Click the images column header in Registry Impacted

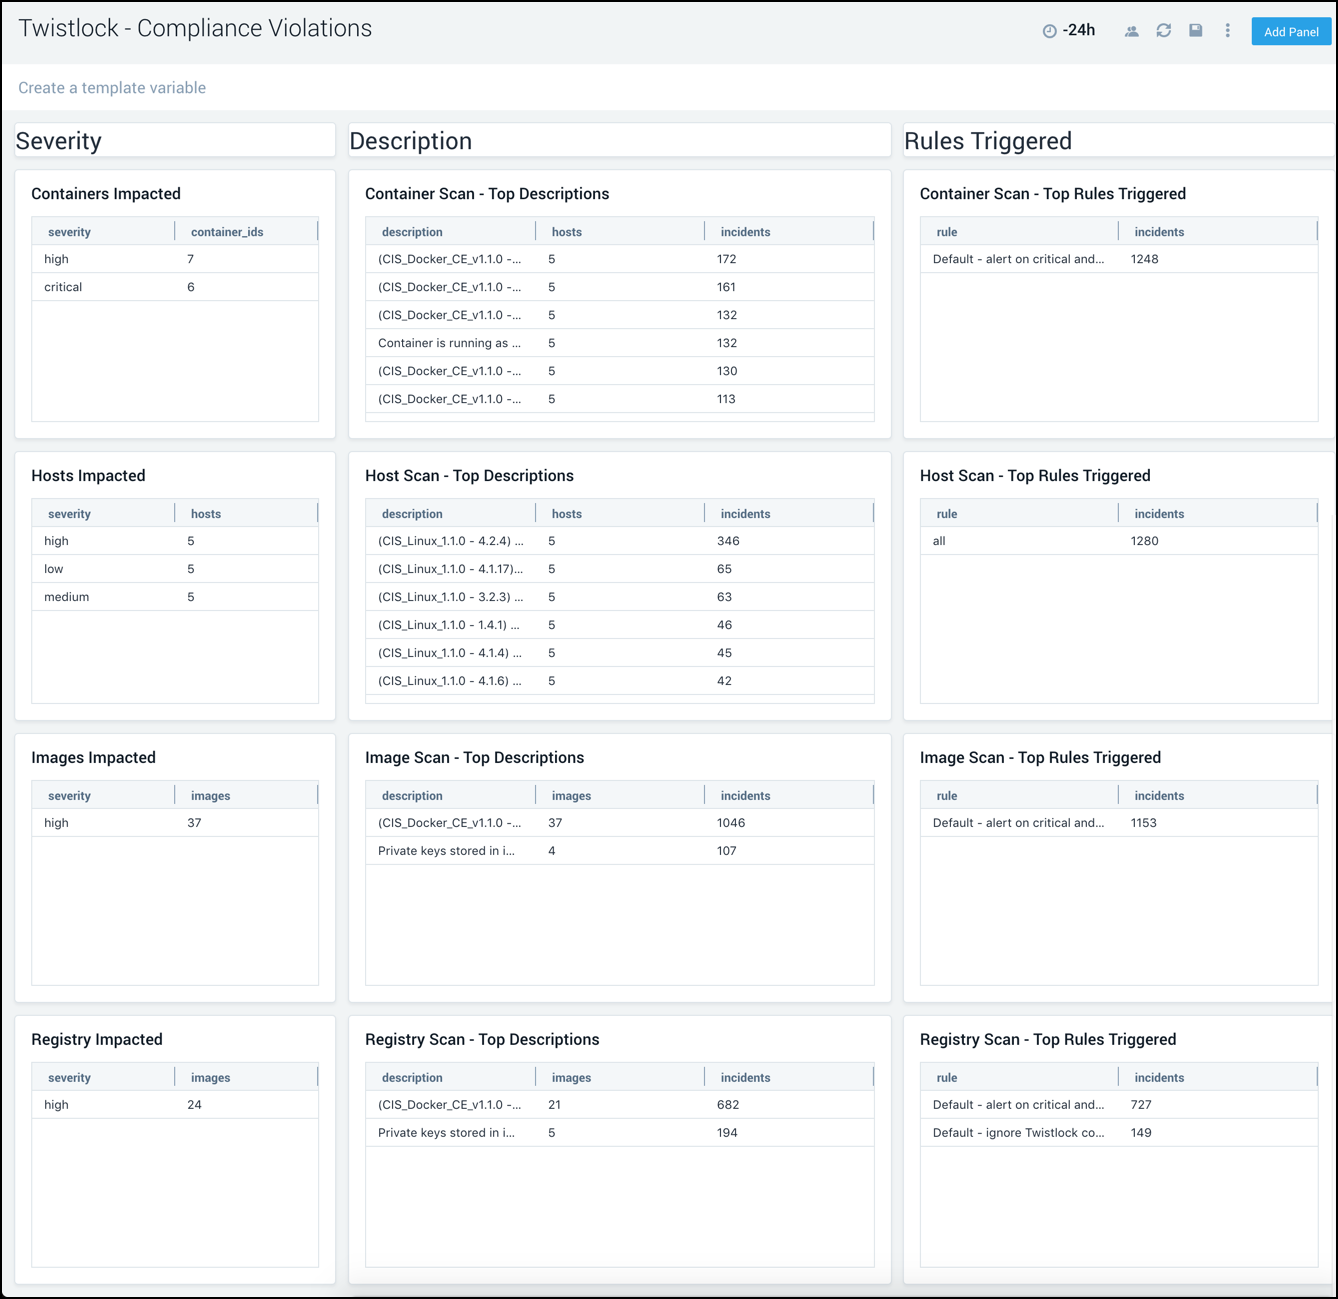210,1076
